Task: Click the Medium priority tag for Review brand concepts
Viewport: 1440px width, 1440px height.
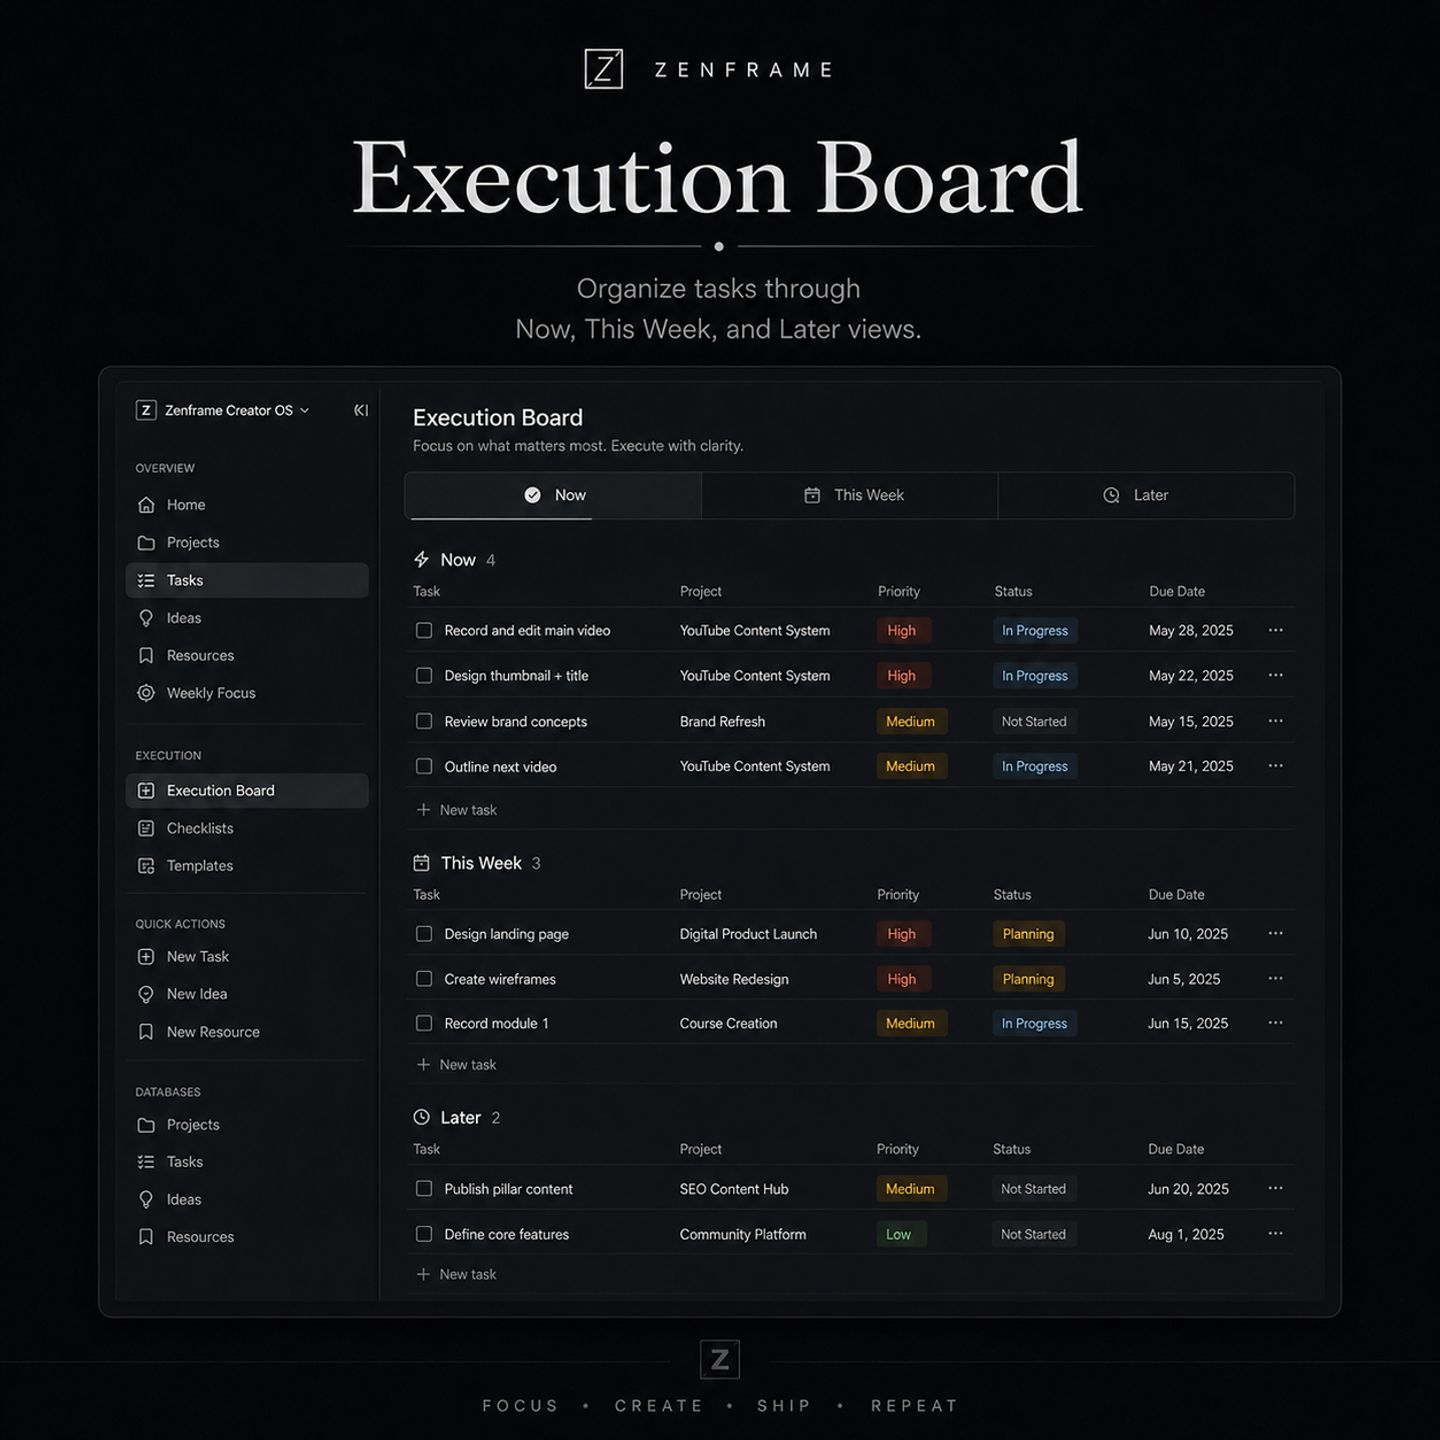Action: click(x=911, y=722)
